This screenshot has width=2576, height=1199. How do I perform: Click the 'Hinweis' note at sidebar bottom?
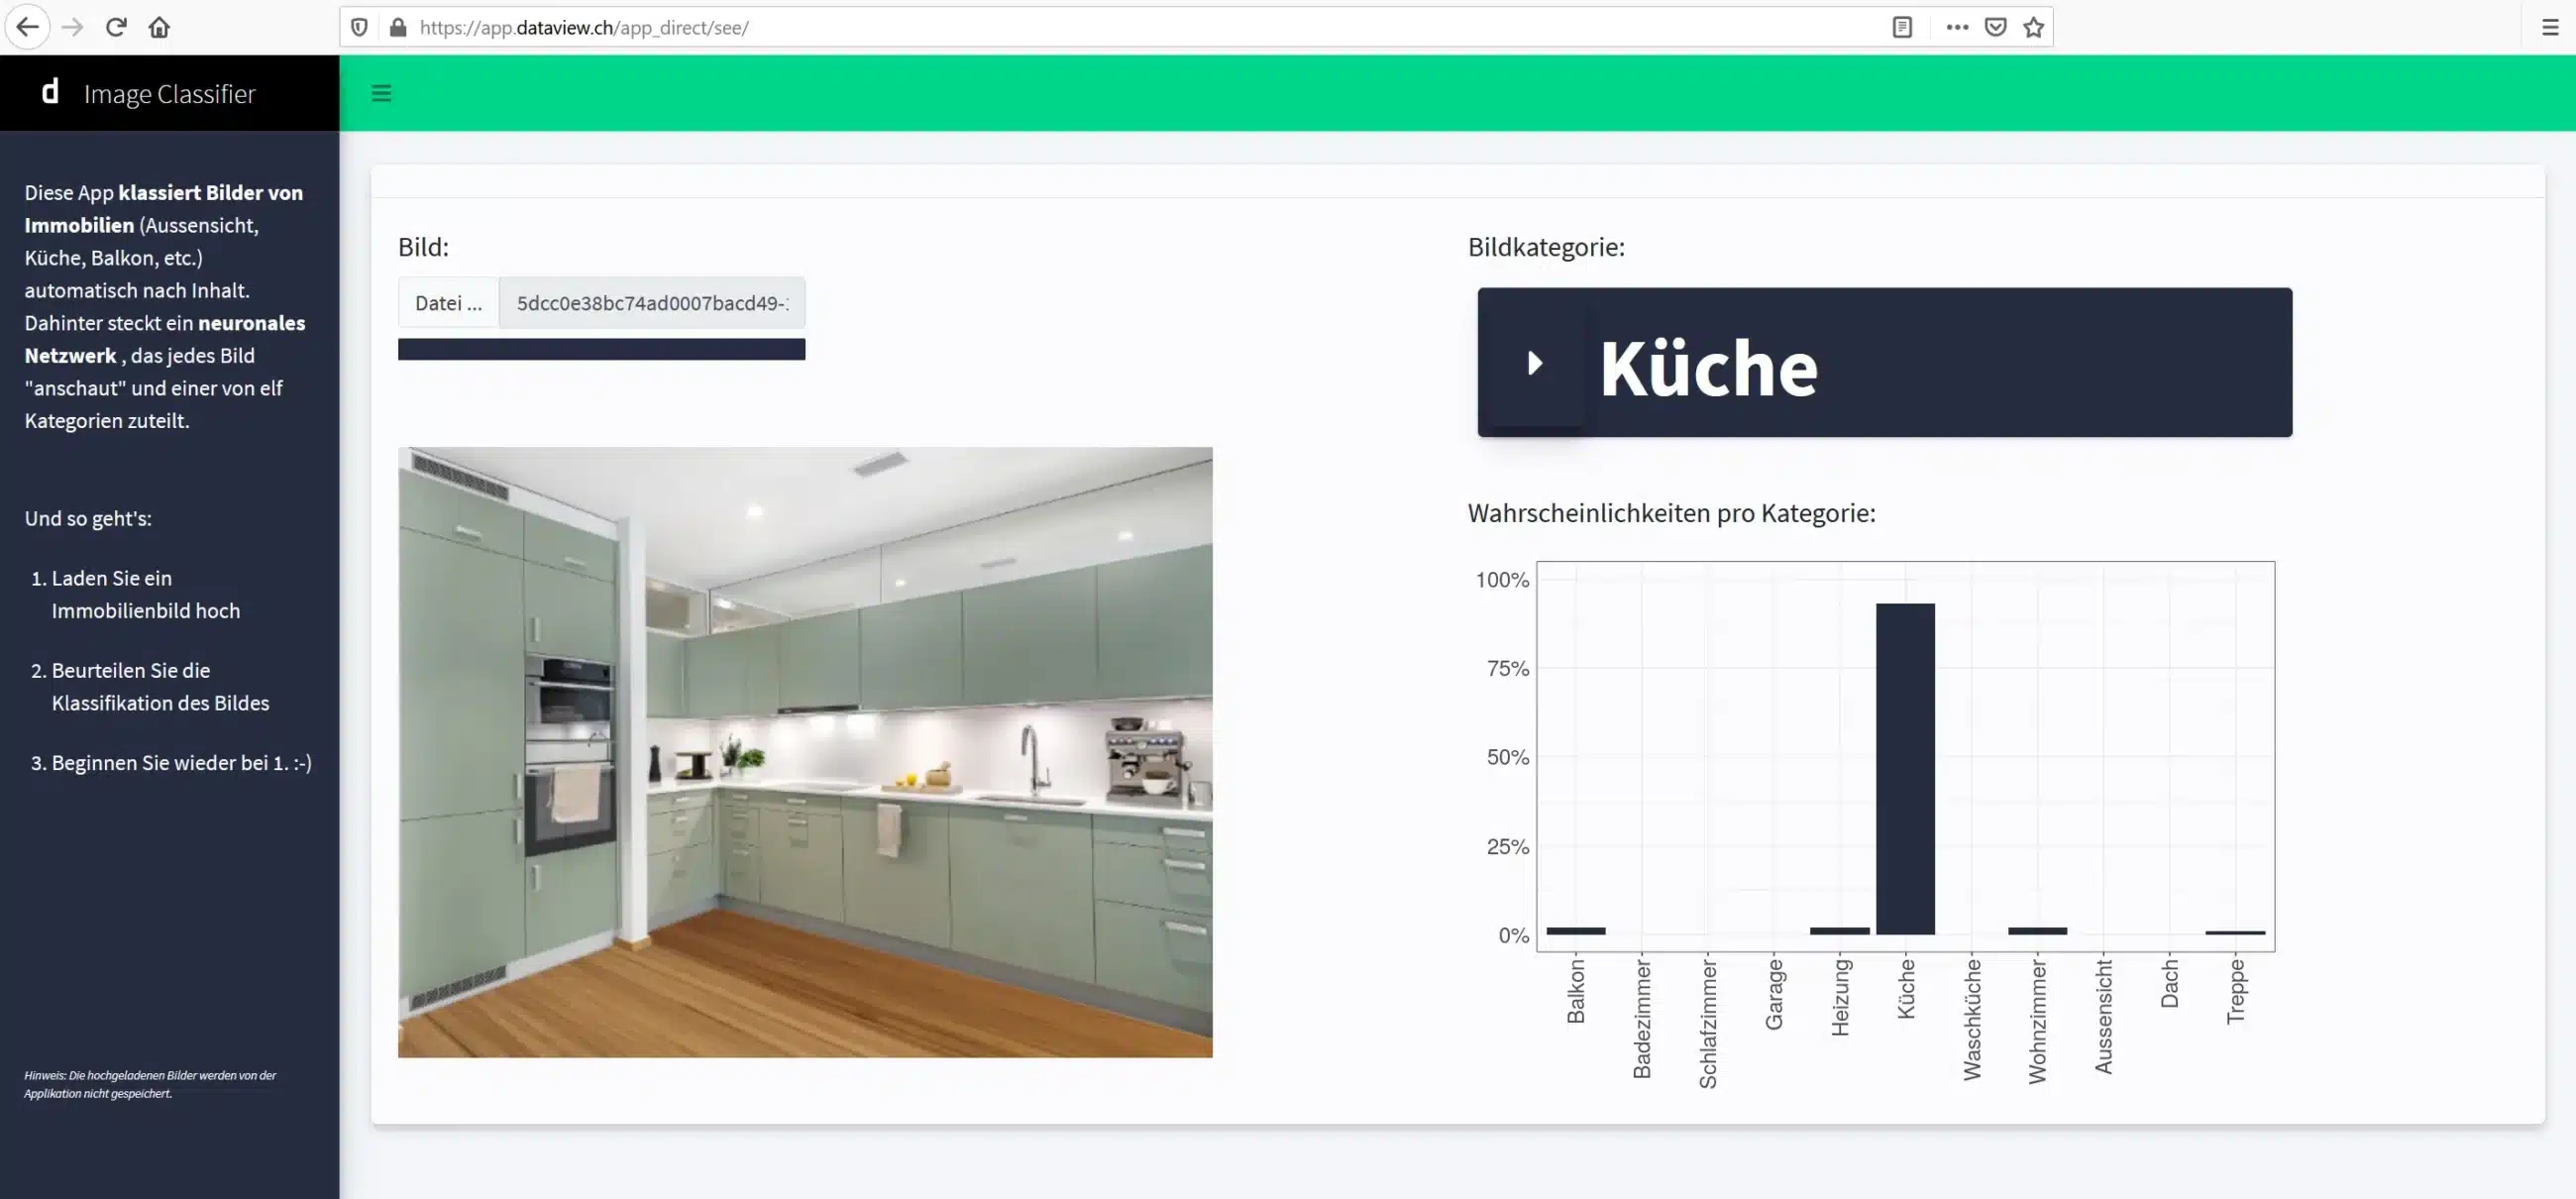point(150,1084)
